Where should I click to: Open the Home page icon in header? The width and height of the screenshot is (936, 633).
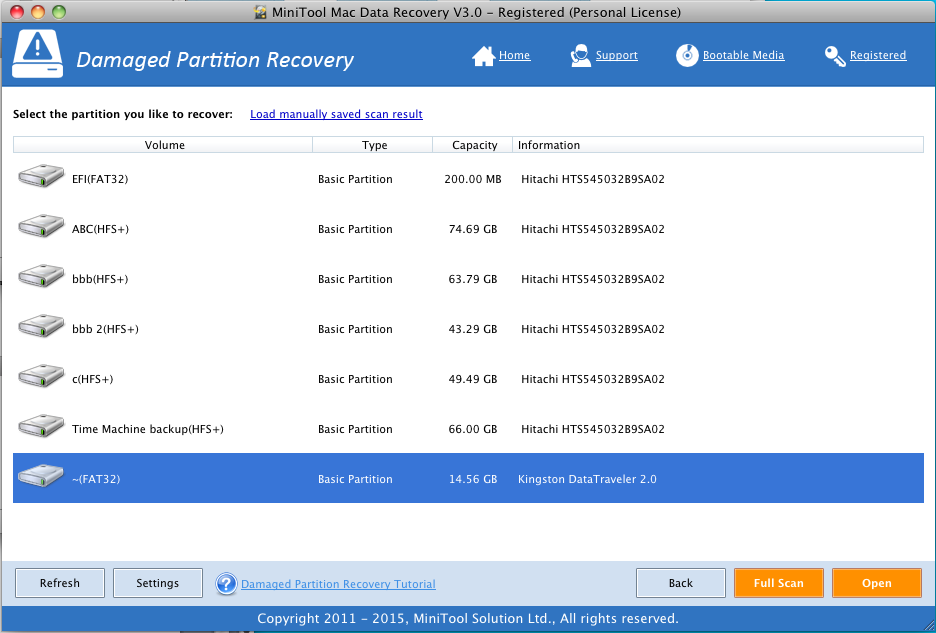pyautogui.click(x=485, y=55)
